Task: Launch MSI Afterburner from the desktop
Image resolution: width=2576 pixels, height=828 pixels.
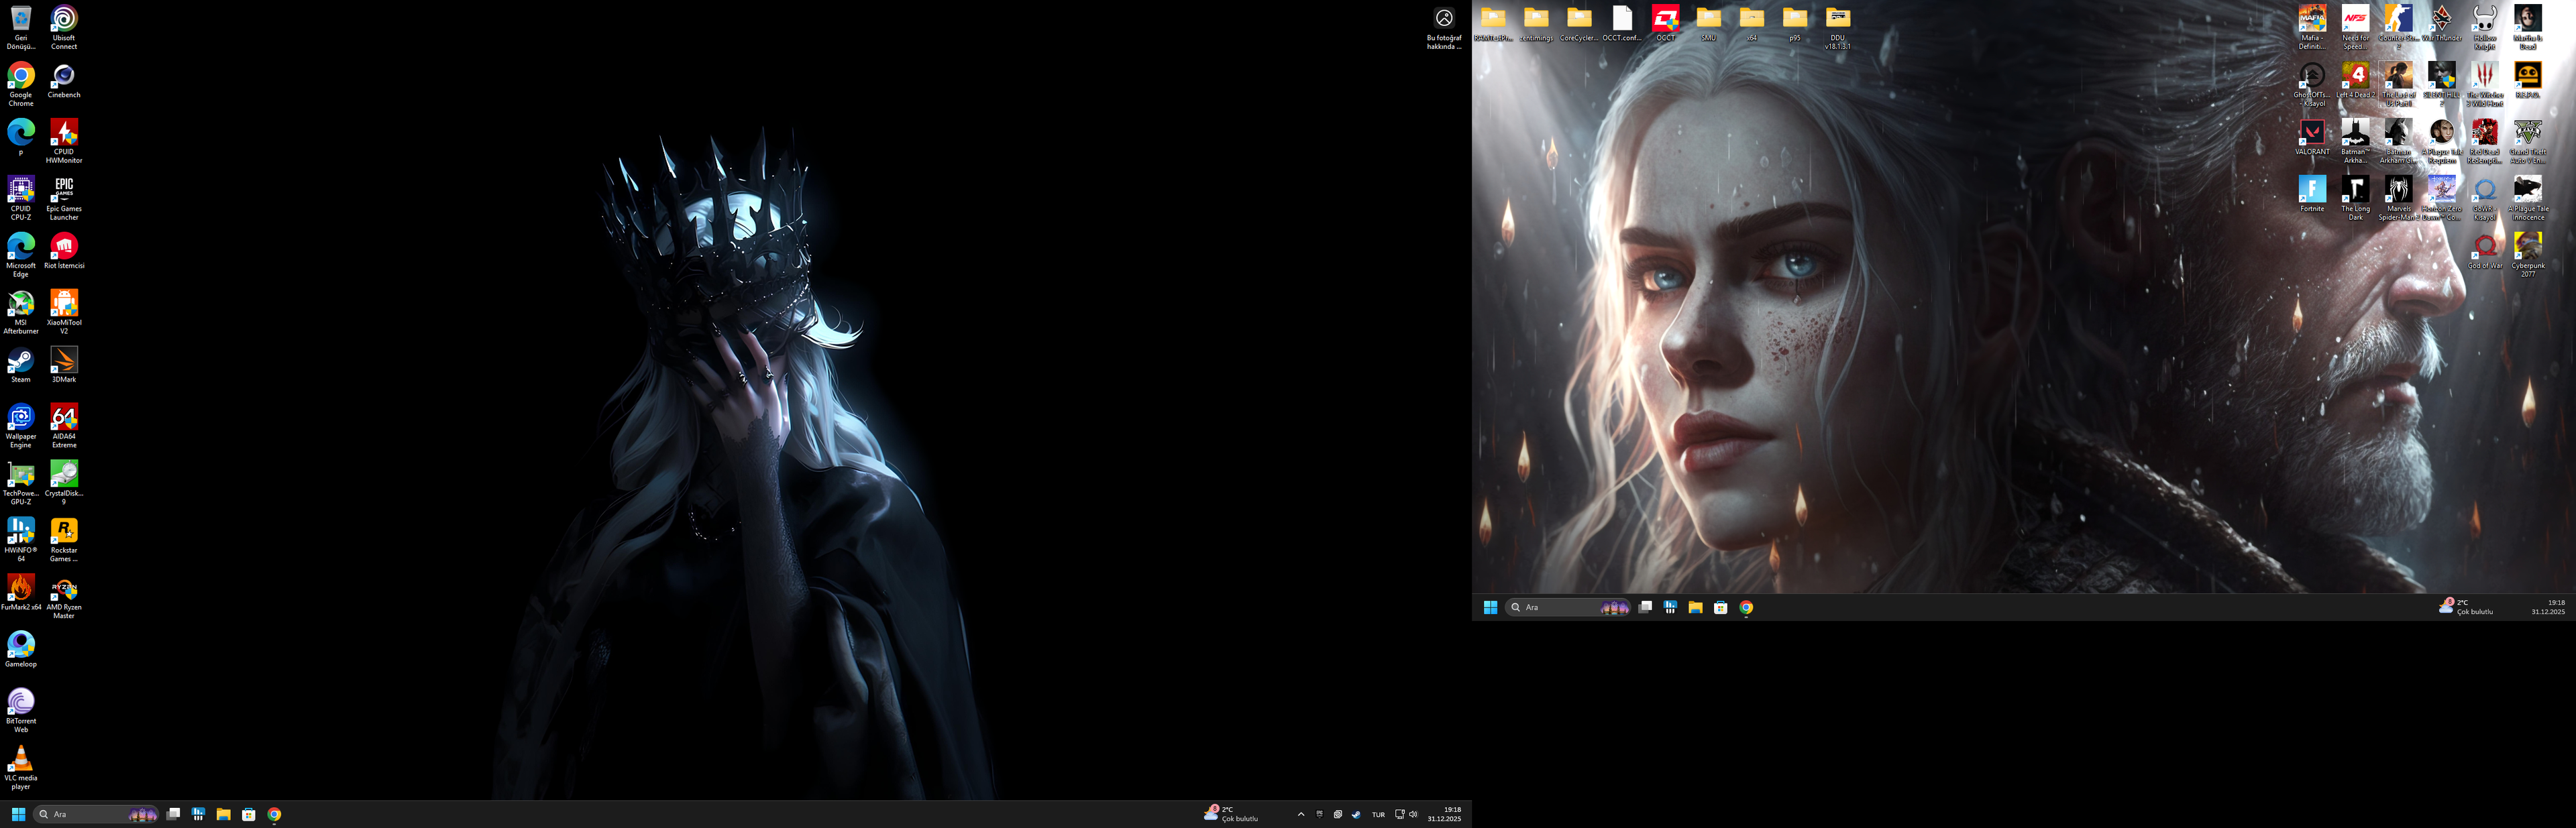Action: pos(21,313)
